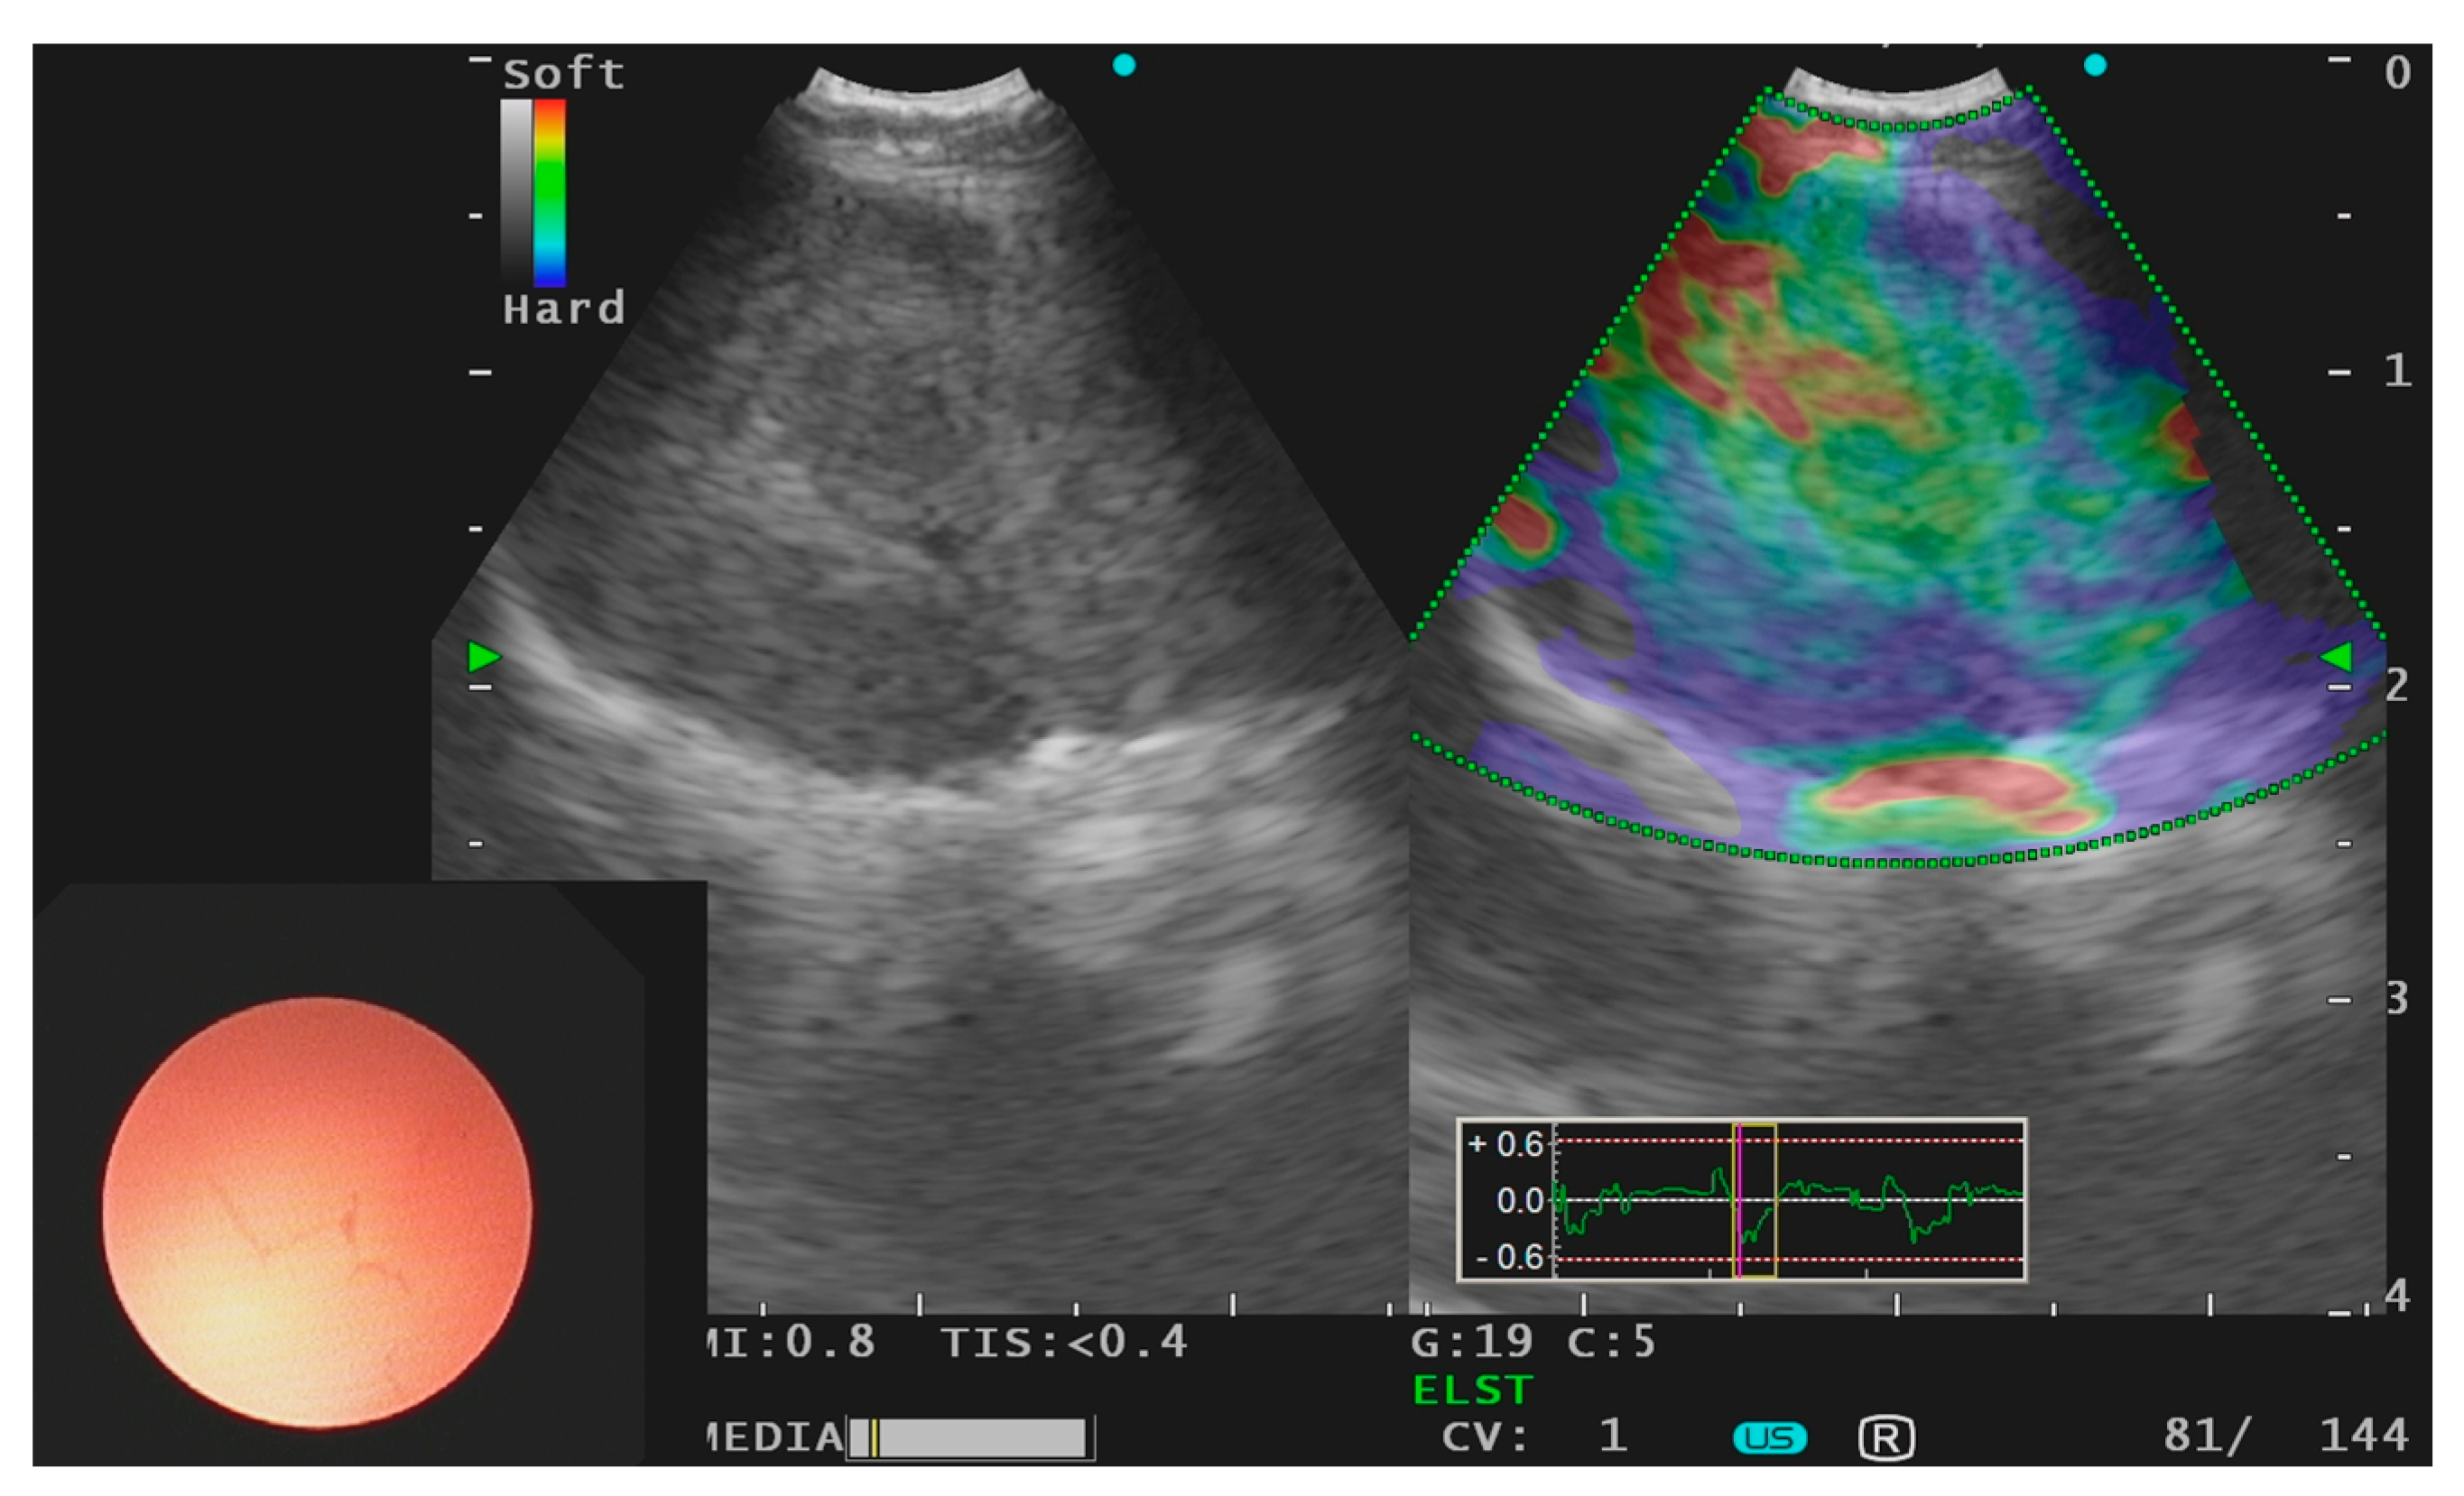
Task: Click cyan orientation dot on B-mode image
Action: pos(1124,65)
